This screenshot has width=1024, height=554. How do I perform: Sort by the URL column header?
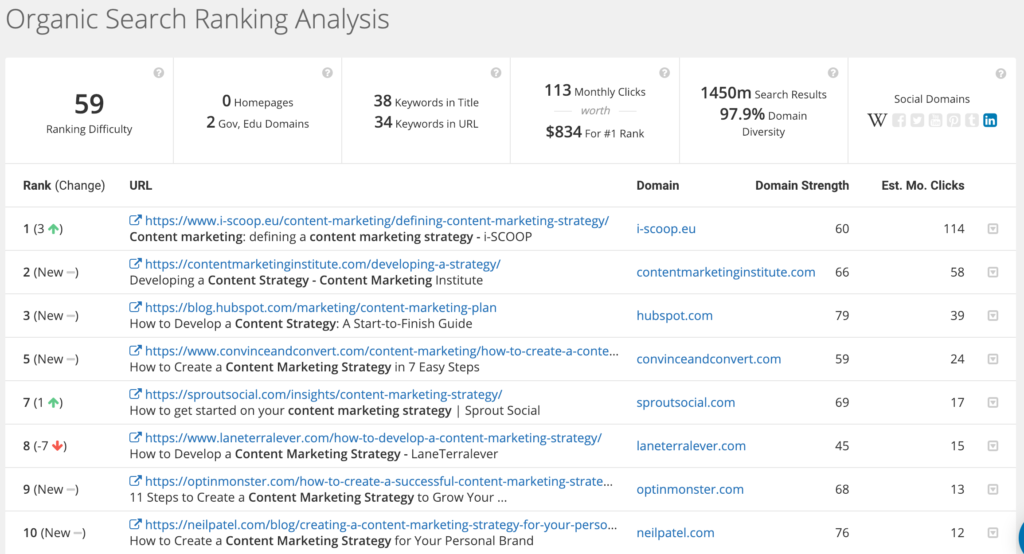pyautogui.click(x=140, y=186)
